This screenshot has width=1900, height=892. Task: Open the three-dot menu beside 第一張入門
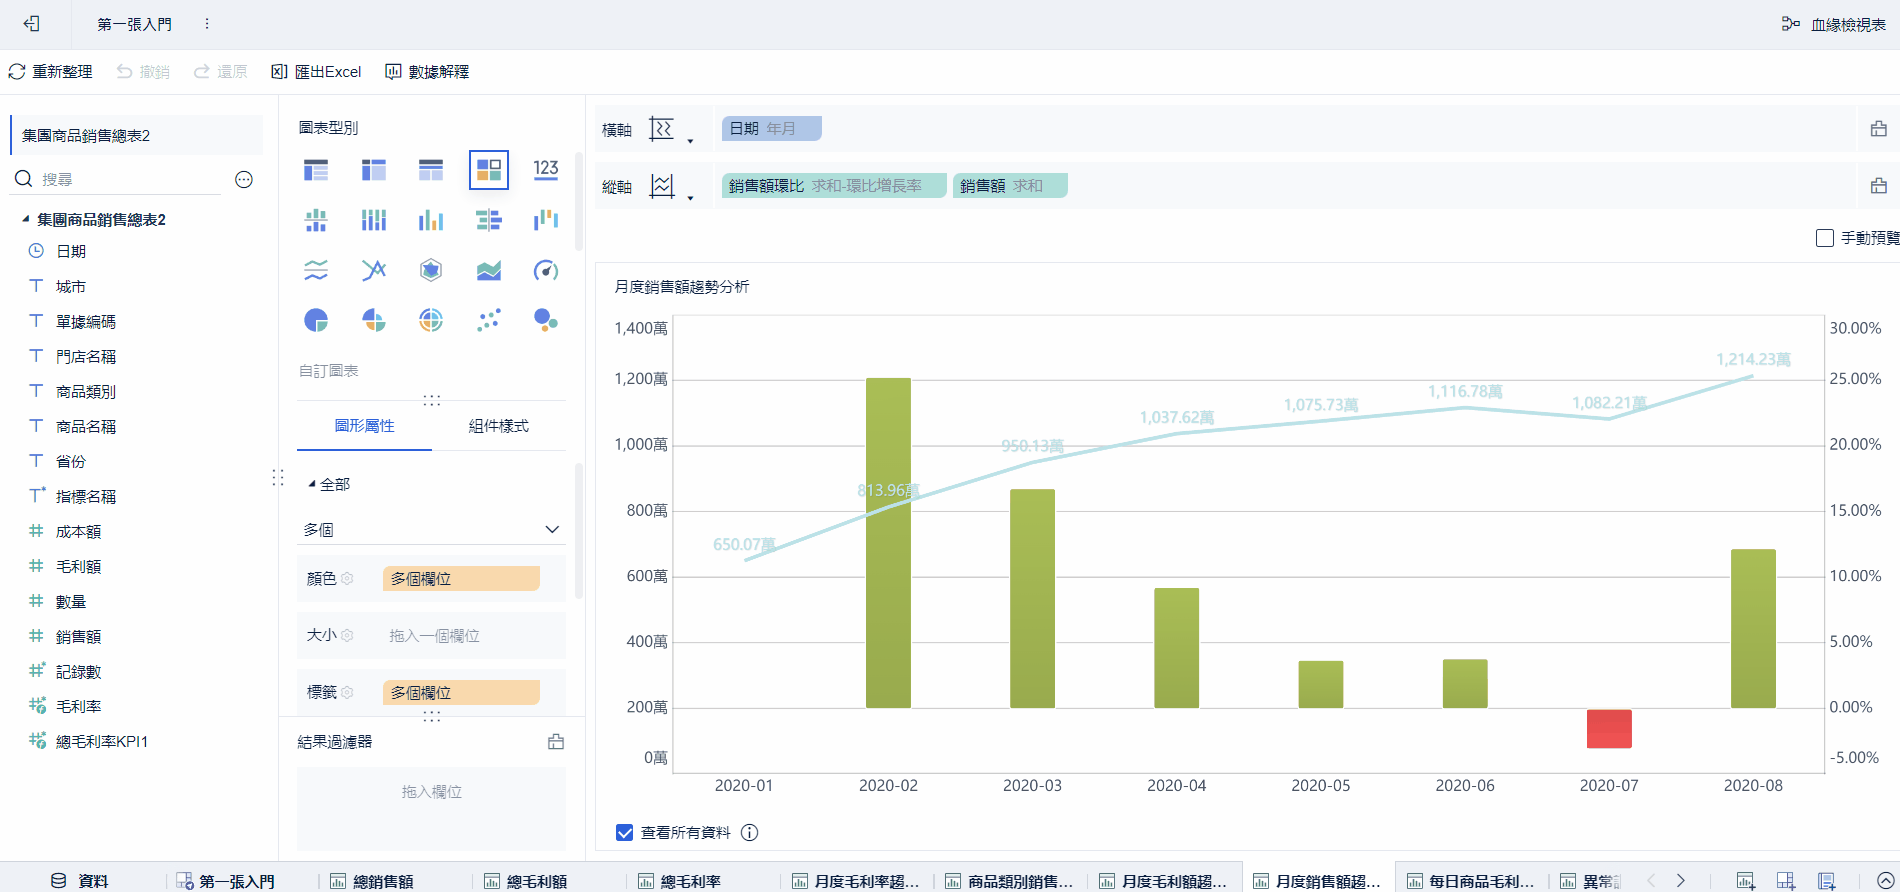[207, 24]
